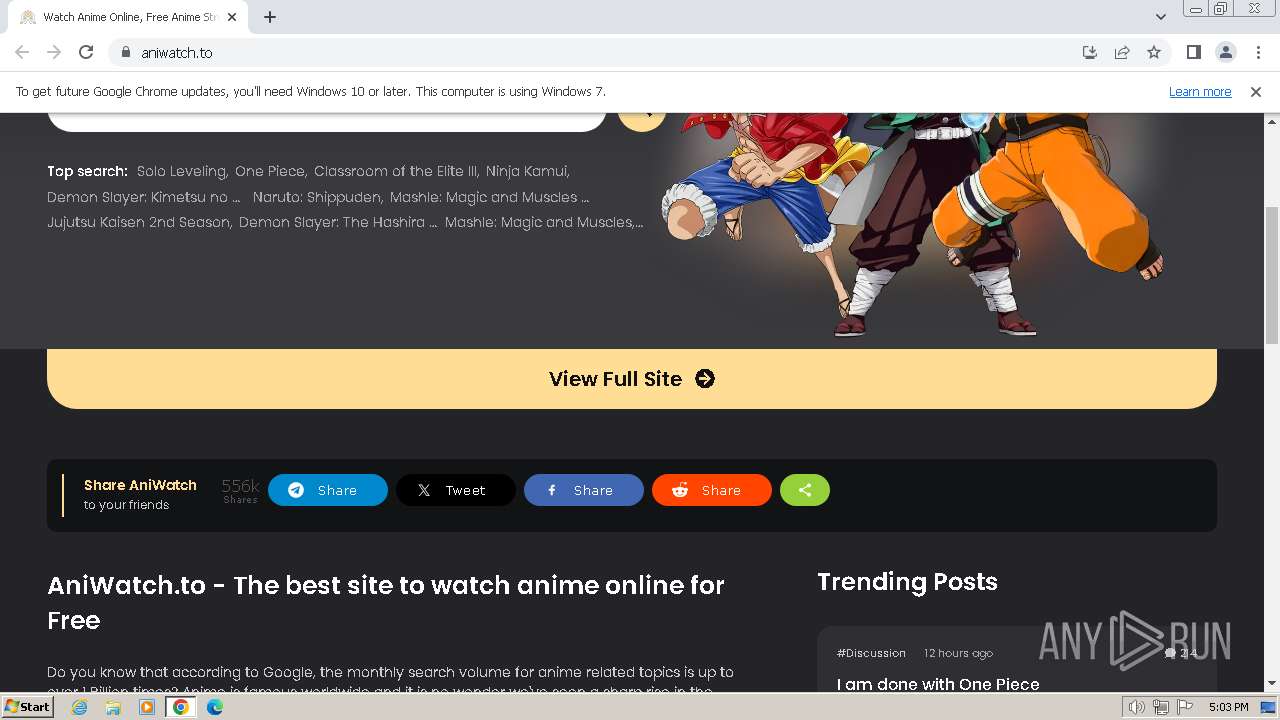Open File Explorer from the taskbar
1280x720 pixels.
point(113,707)
